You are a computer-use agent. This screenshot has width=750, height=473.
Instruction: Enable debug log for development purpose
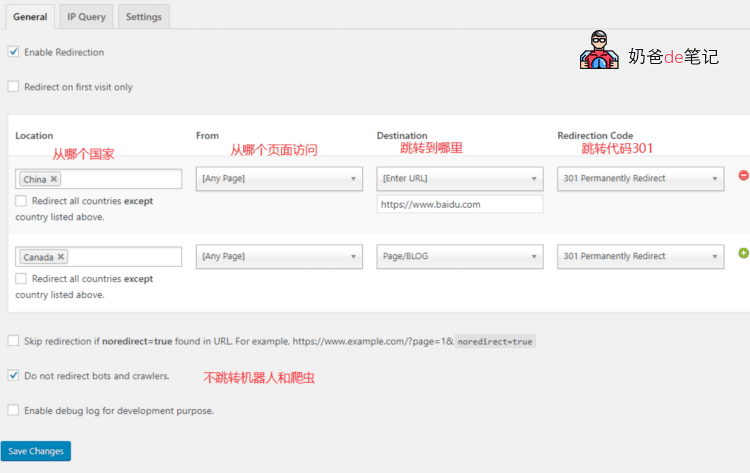(x=13, y=410)
